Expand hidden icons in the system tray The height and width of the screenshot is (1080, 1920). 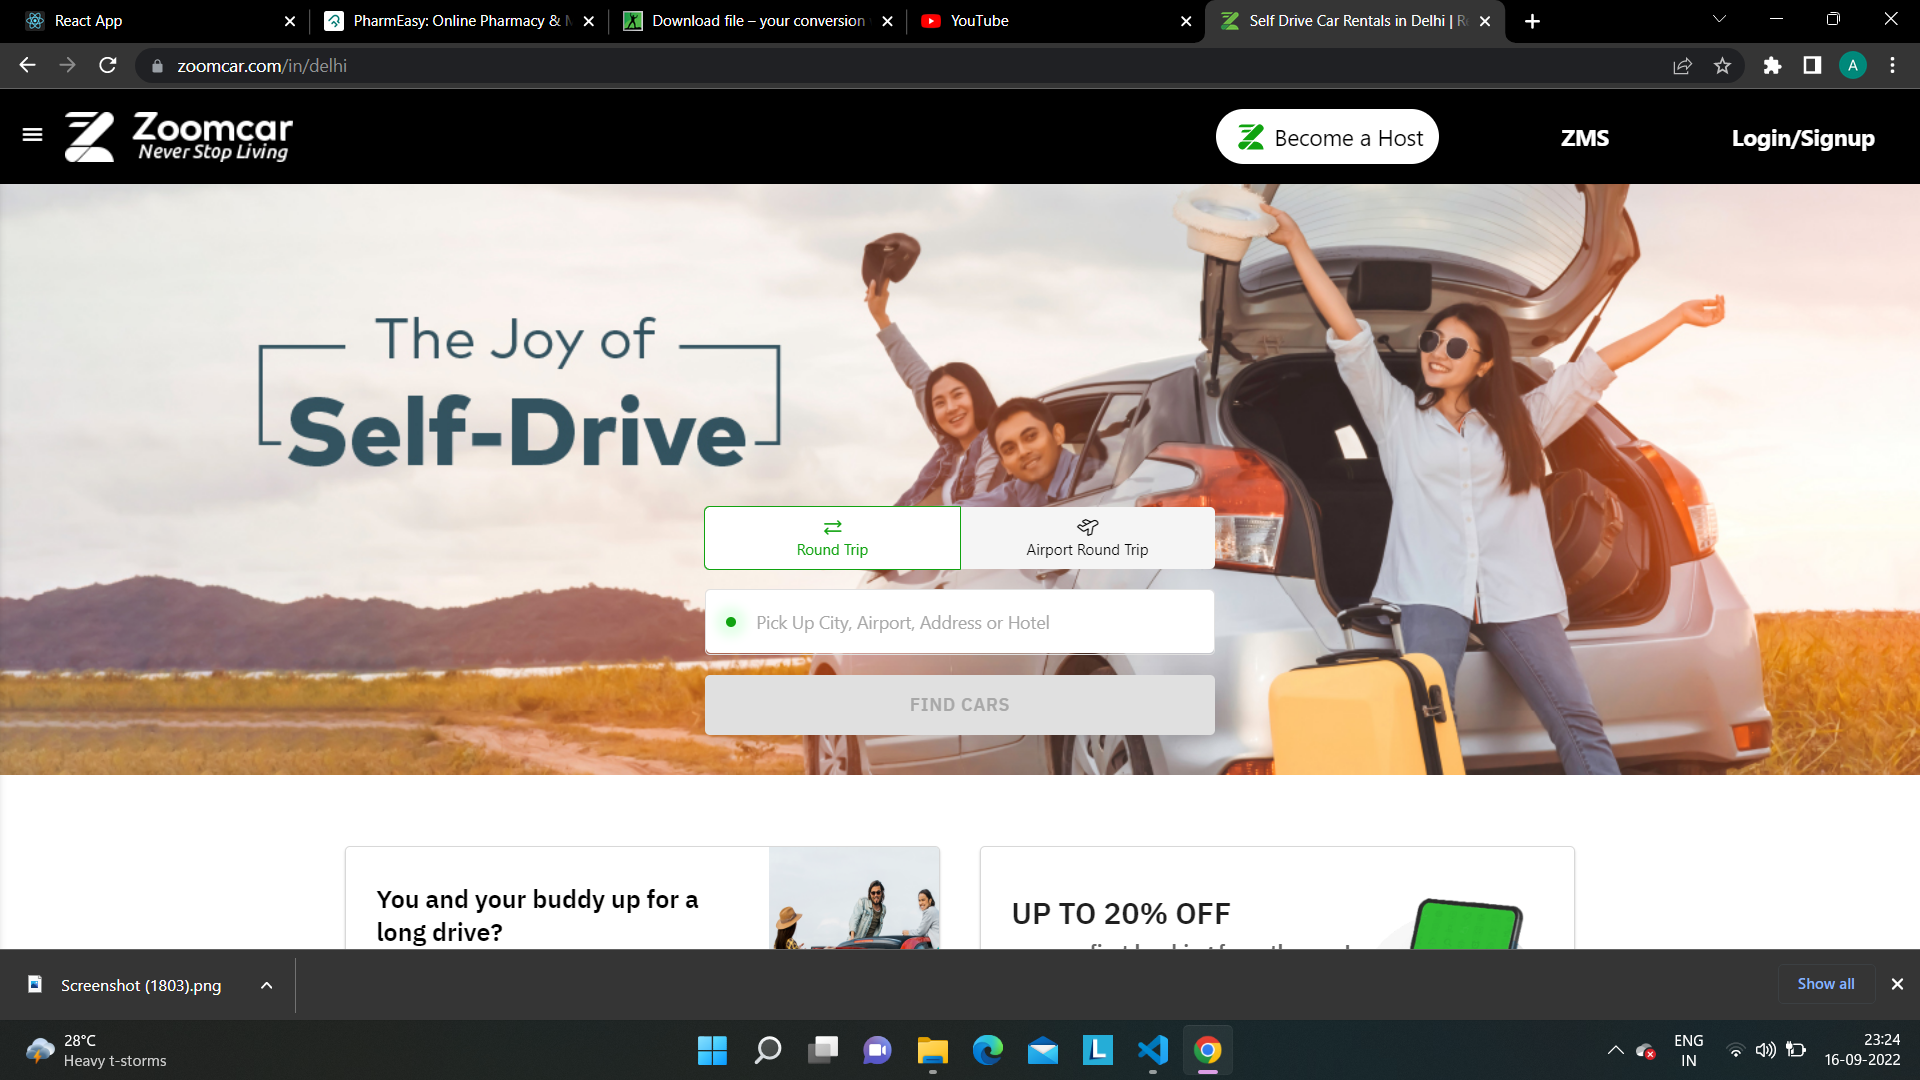click(1616, 1051)
